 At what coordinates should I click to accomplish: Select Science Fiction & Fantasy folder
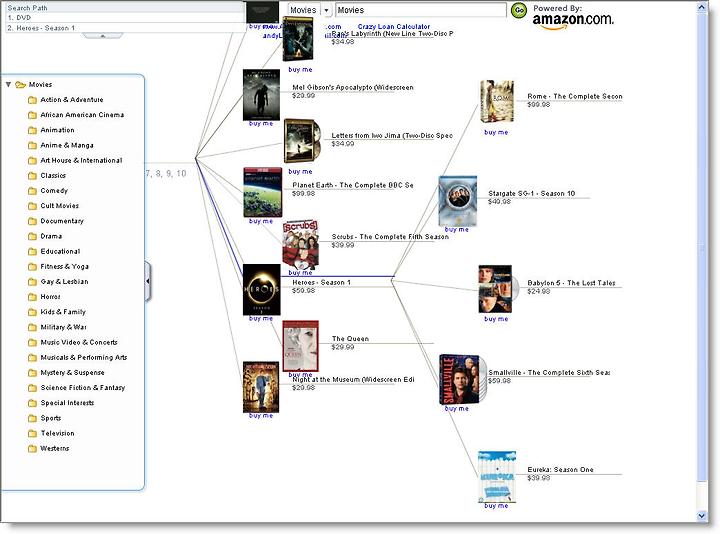(76, 388)
